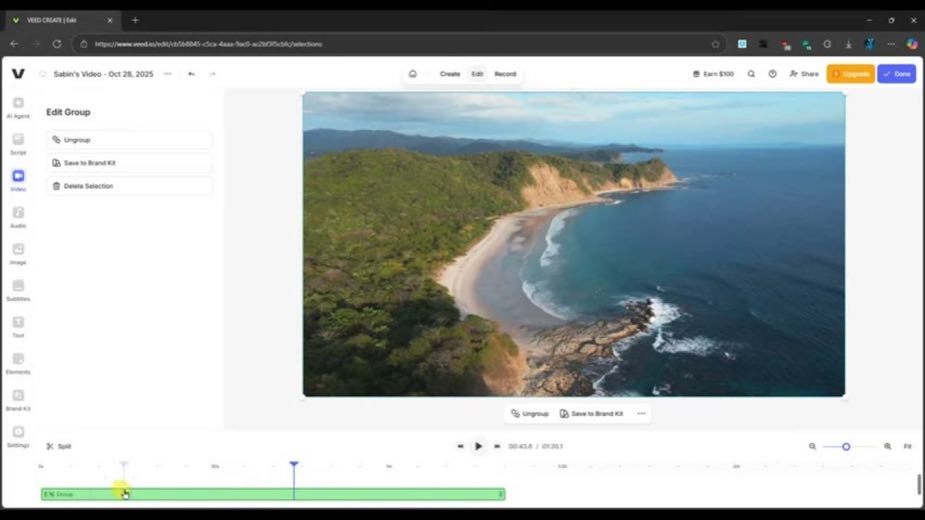Select the green Group clip on the timeline

point(273,494)
